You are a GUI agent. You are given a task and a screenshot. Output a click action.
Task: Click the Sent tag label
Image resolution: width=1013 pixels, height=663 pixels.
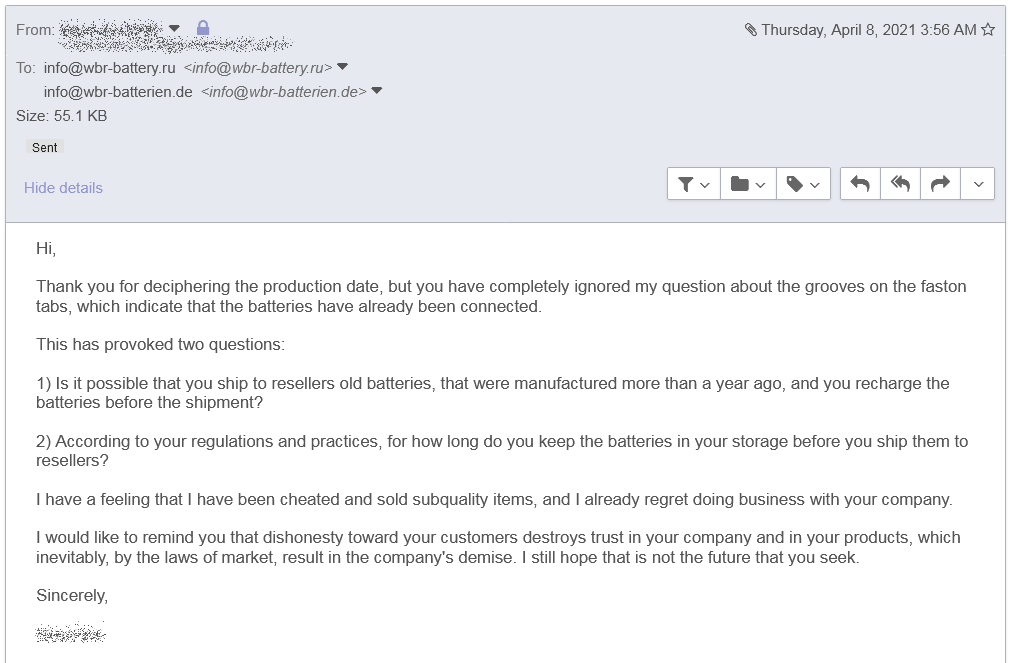(45, 147)
